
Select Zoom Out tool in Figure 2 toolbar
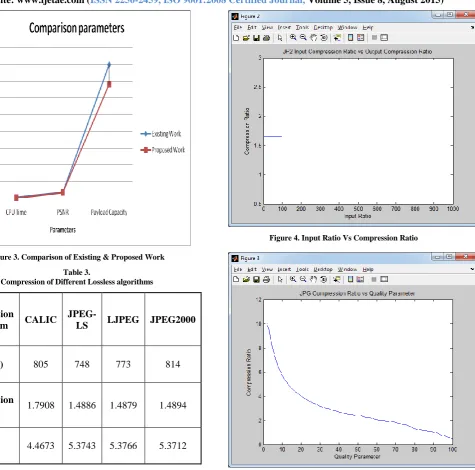click(x=303, y=38)
